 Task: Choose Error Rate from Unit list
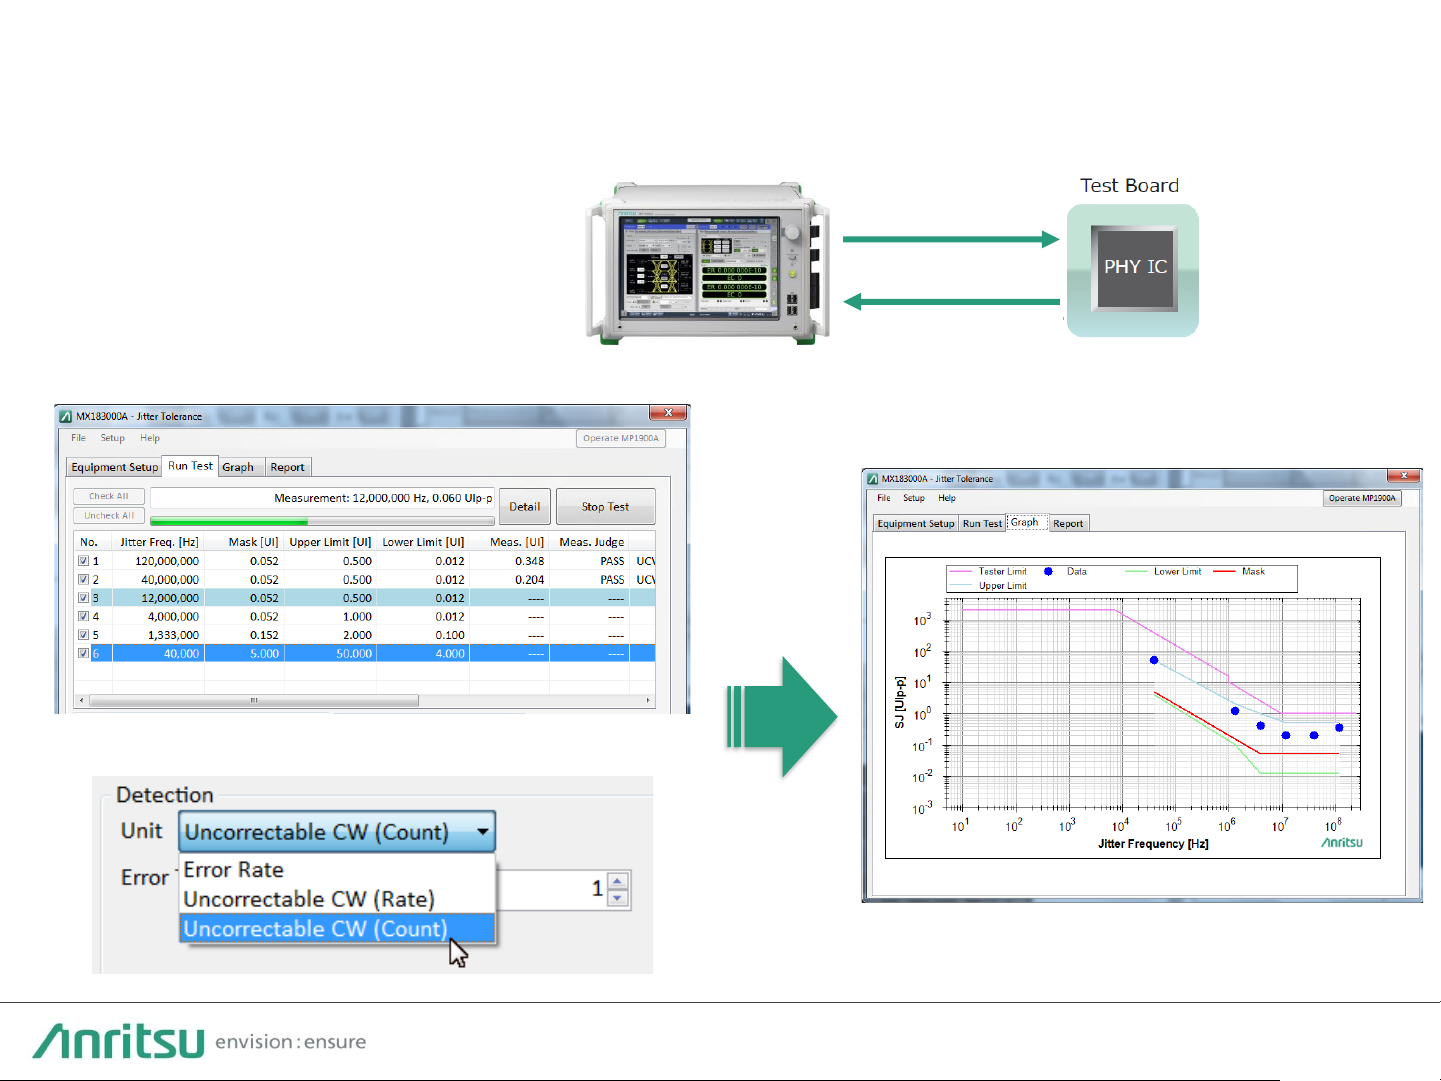point(337,870)
